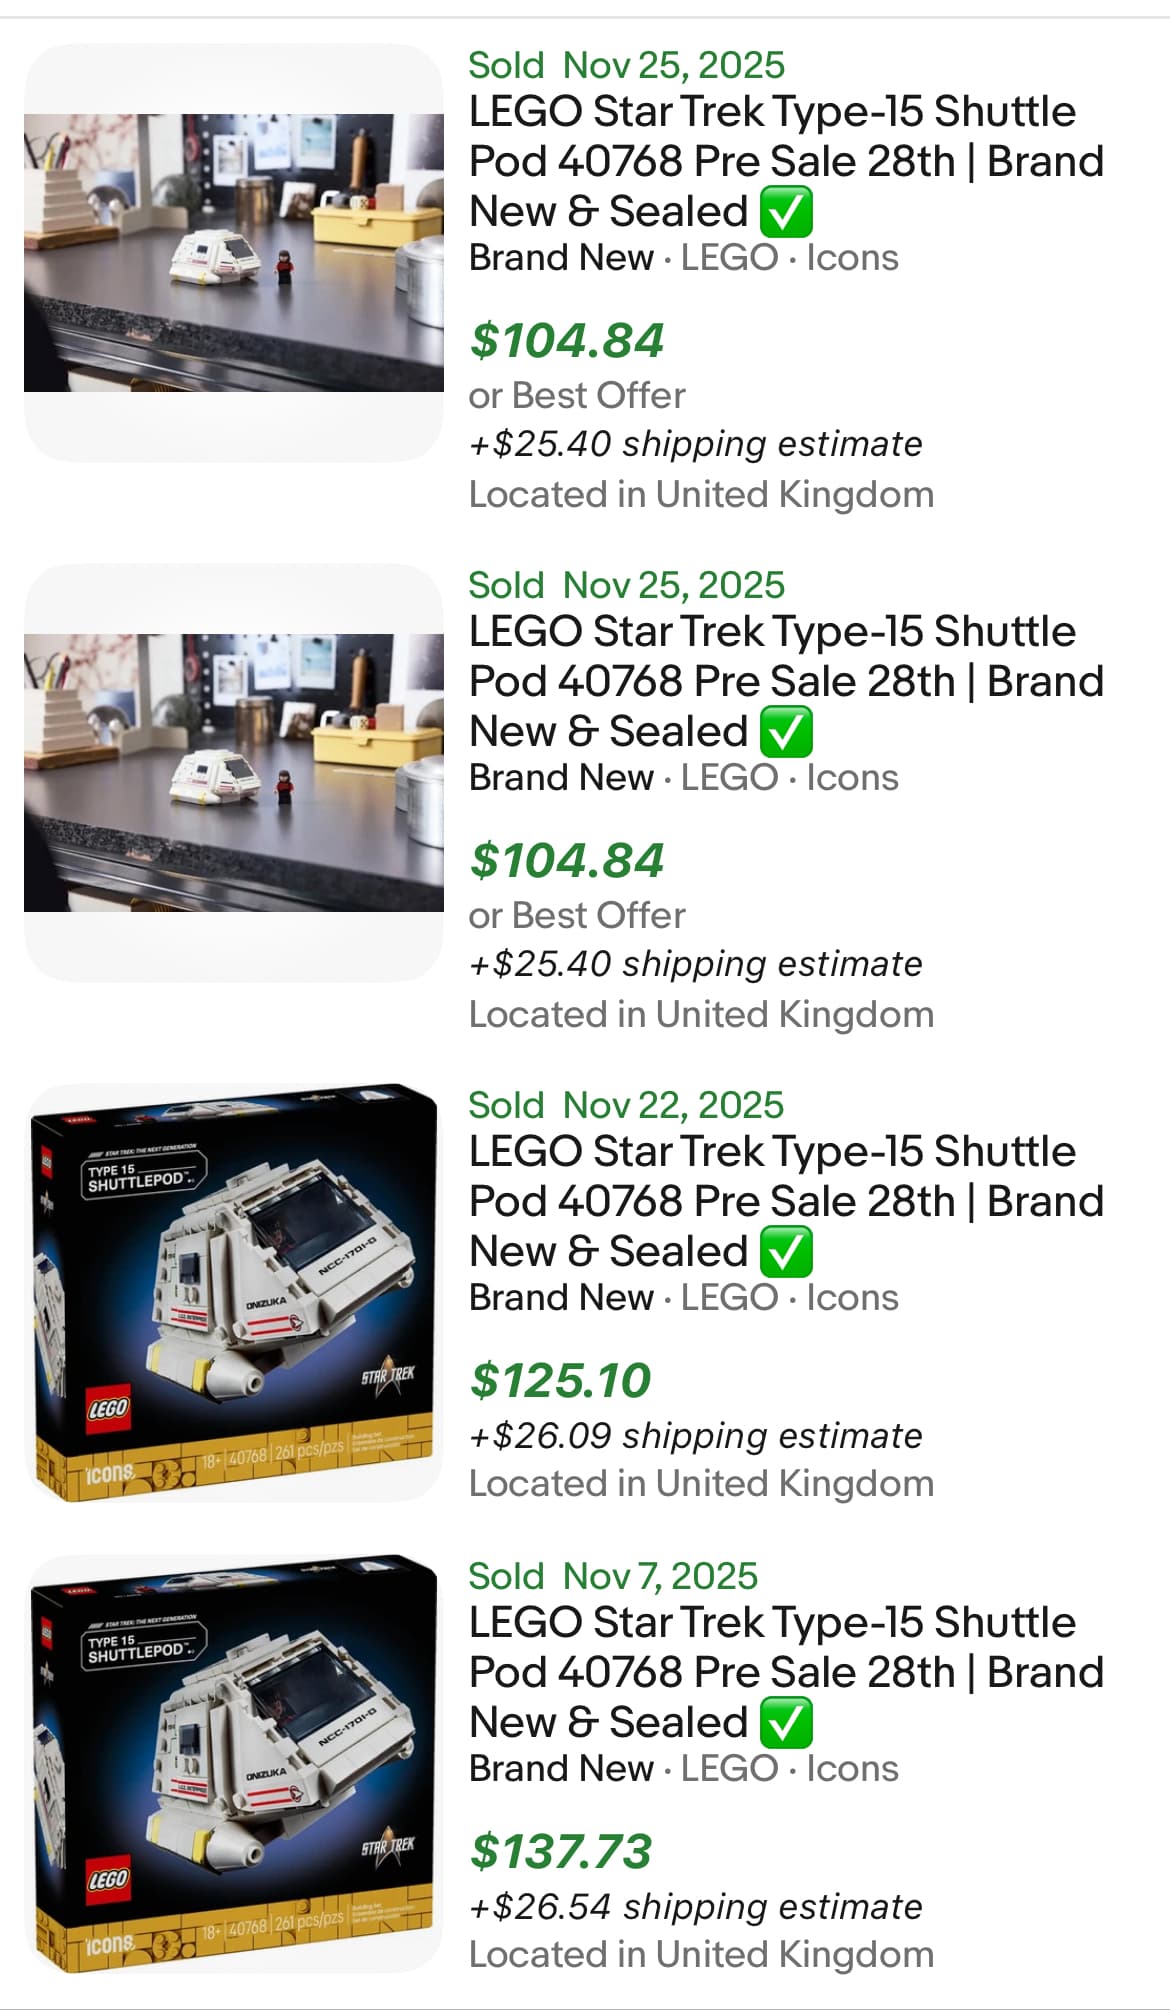Click green checkmark icon in the first listing title
This screenshot has width=1170, height=2010.
(786, 212)
